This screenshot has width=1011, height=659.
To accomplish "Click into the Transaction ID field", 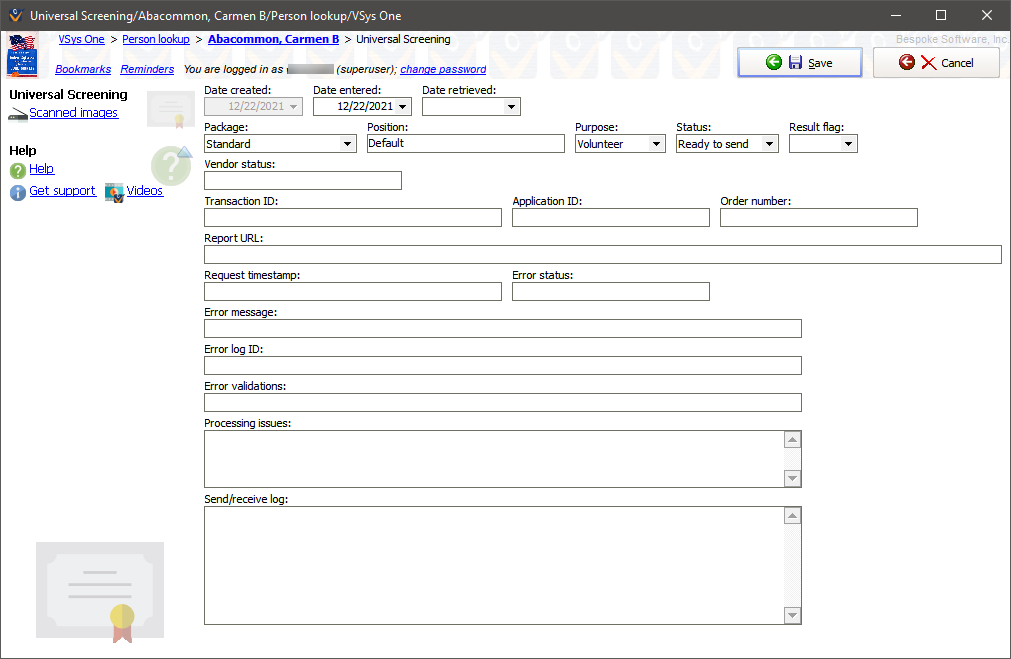I will pos(352,218).
